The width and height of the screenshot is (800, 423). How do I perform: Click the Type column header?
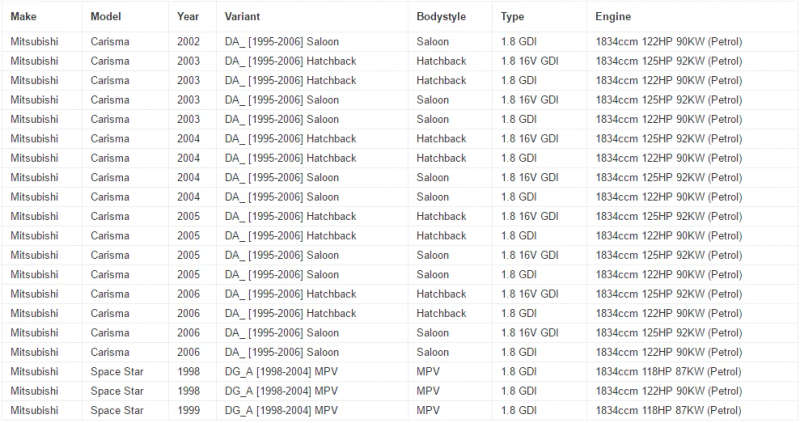[512, 16]
